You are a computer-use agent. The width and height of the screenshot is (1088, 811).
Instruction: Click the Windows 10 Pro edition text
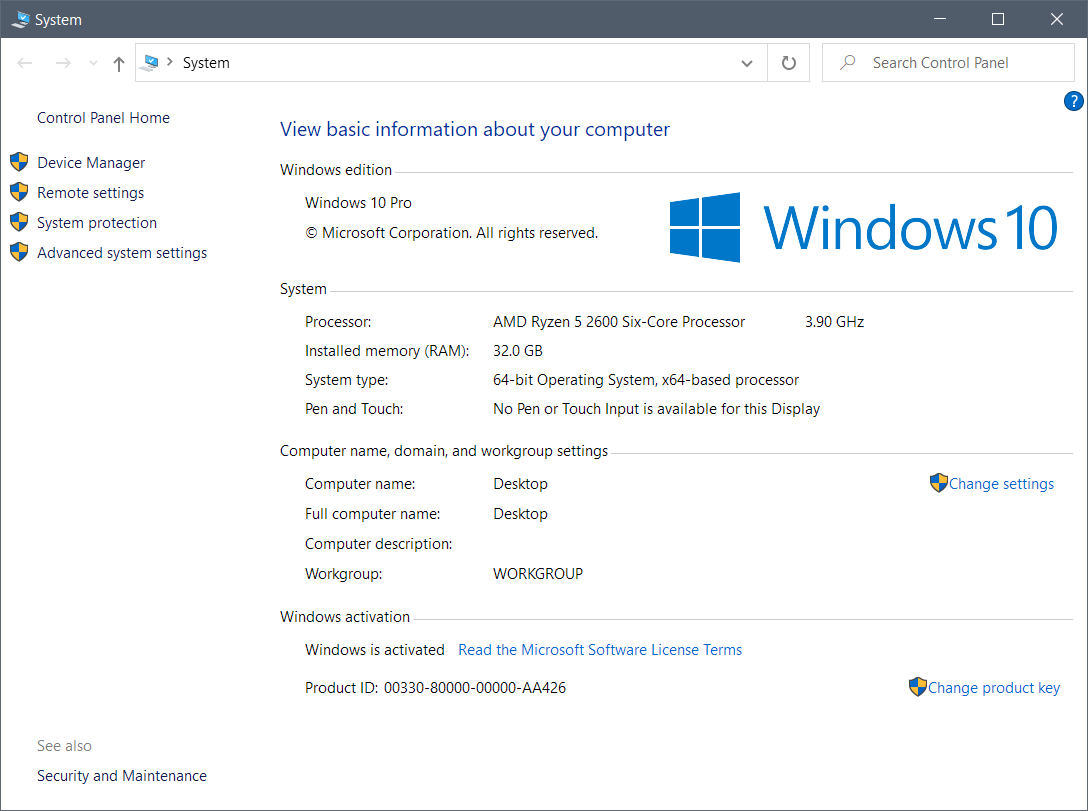(358, 203)
